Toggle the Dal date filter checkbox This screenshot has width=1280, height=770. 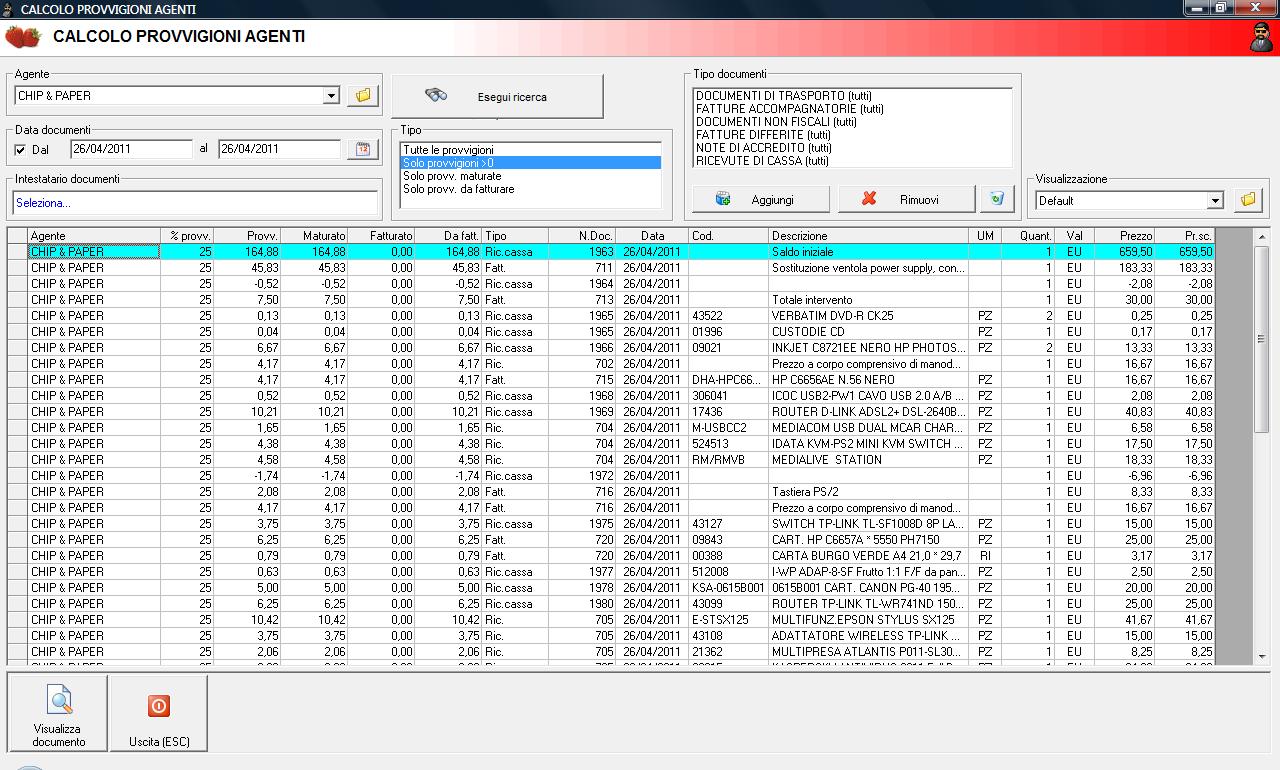coord(22,150)
